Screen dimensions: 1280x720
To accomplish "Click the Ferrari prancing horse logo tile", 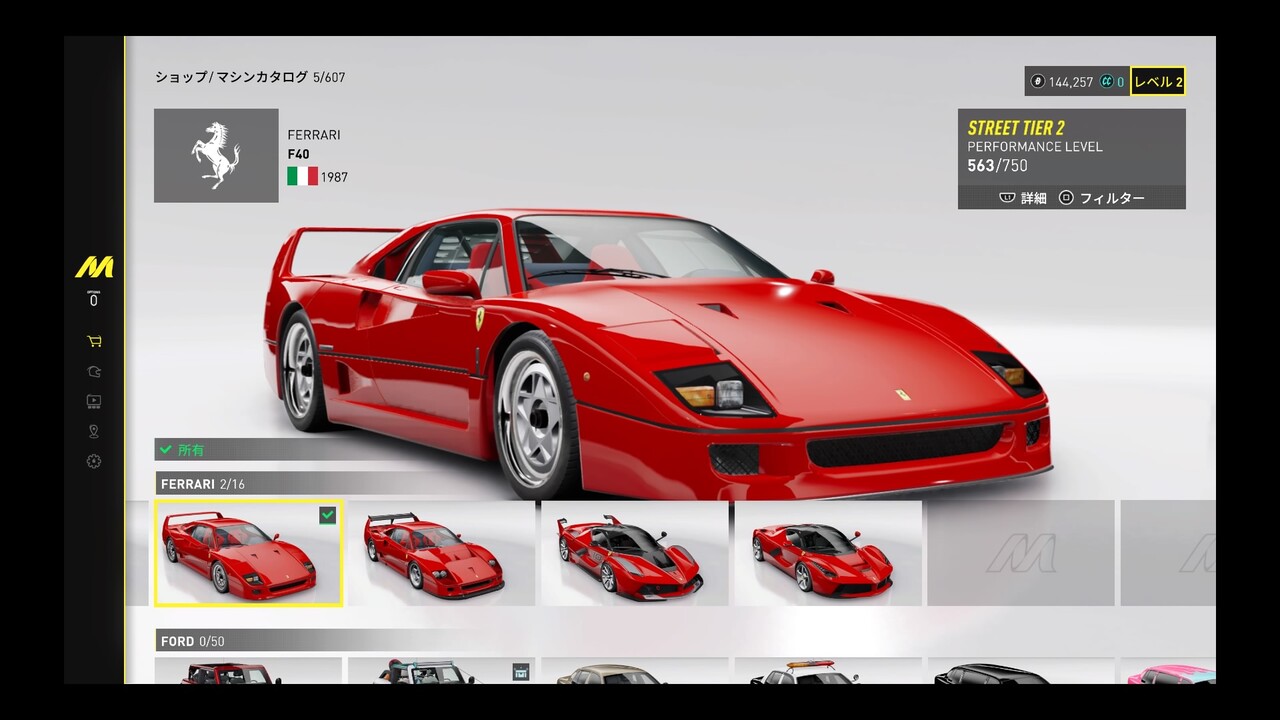I will pos(216,155).
